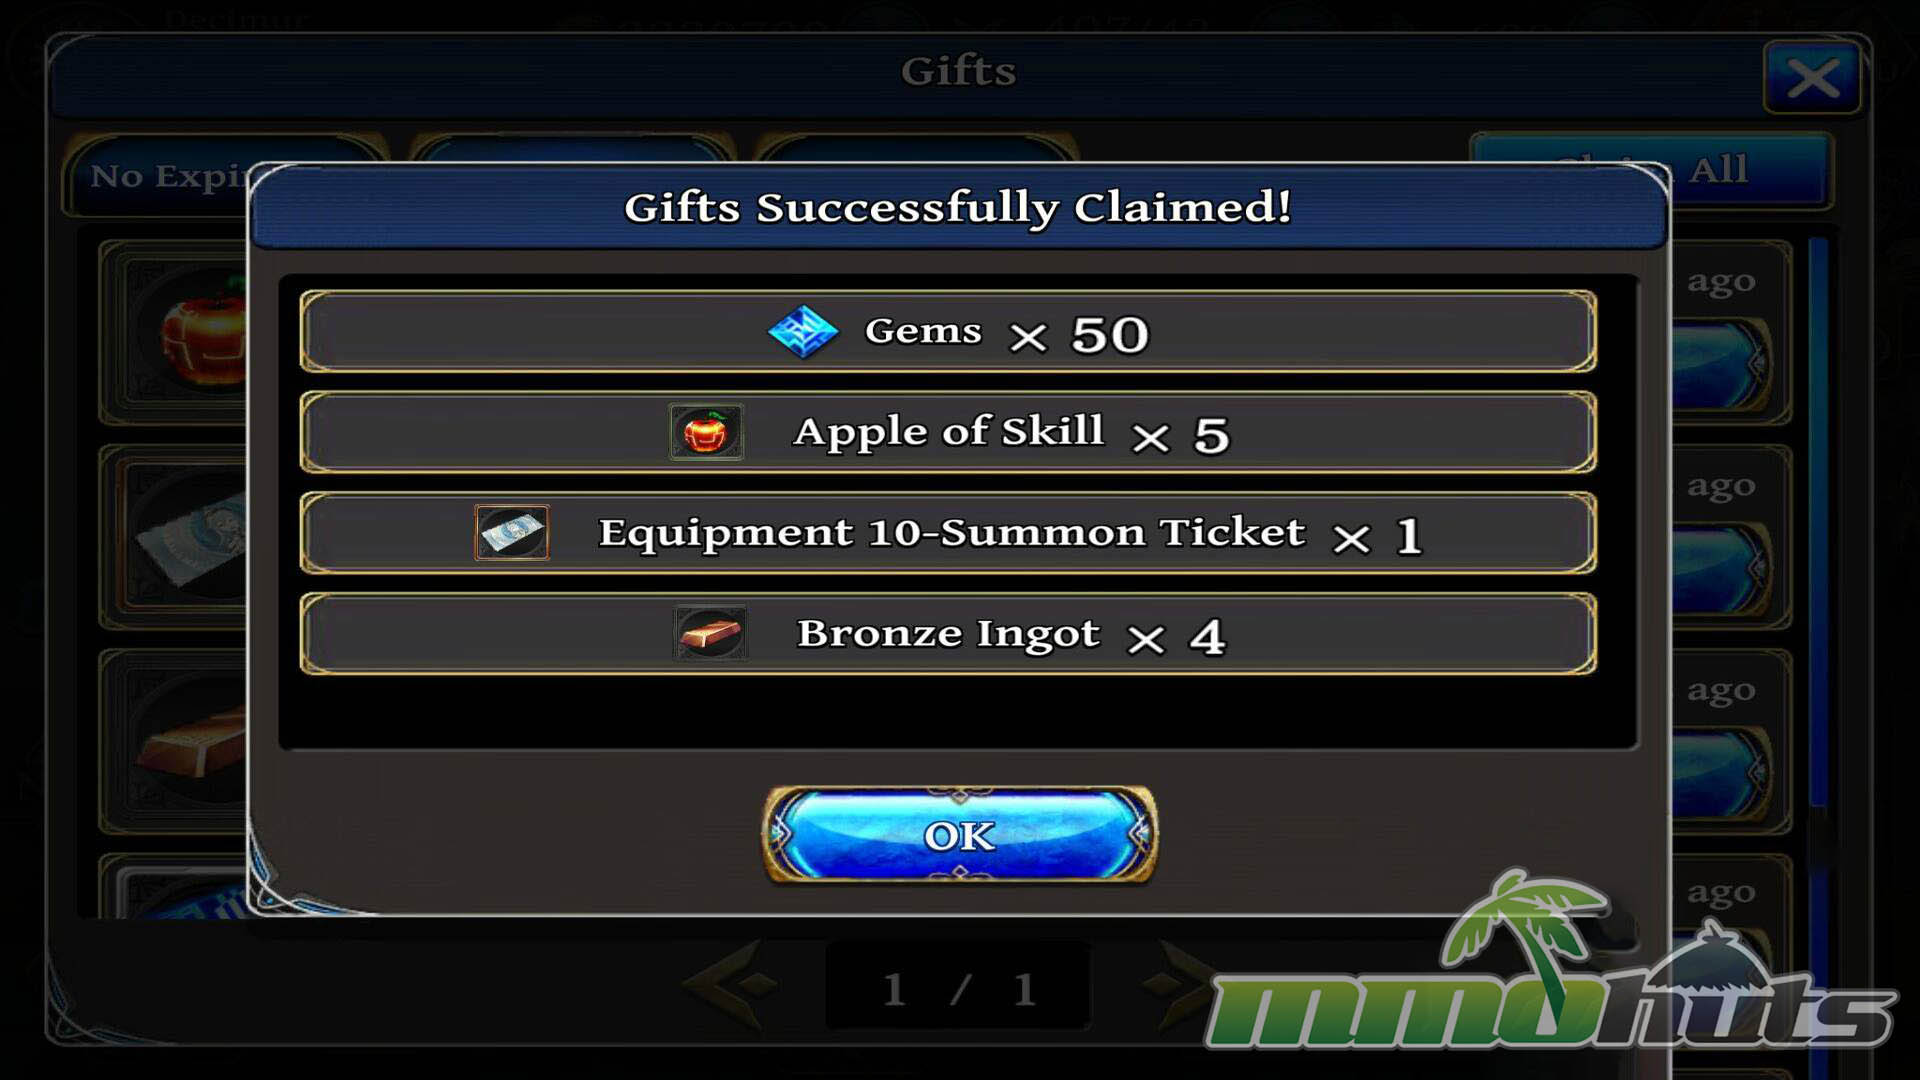Viewport: 1920px width, 1080px height.
Task: Click the Equipment 10-Summon Ticket icon
Action: pos(512,532)
